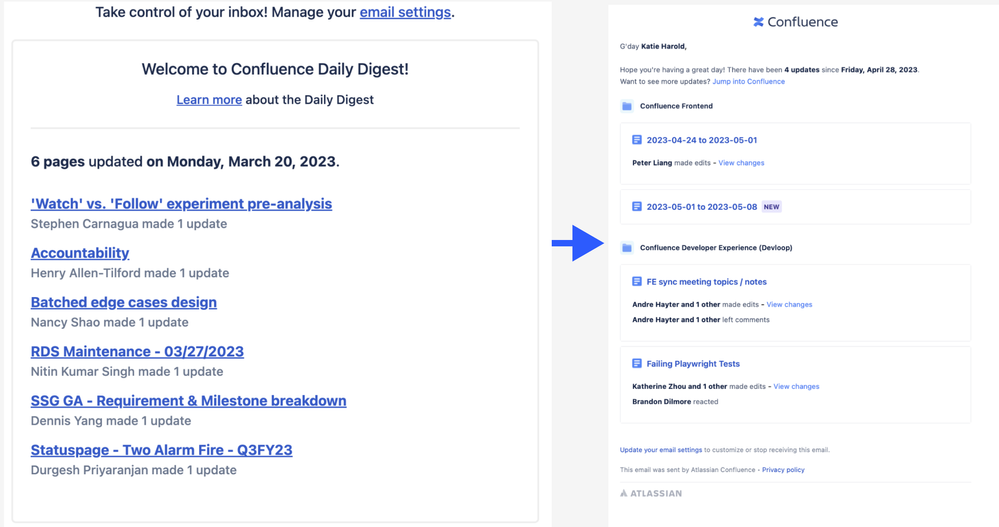Click 'Nitin Kumar Singh made 1 update' text

coord(127,371)
